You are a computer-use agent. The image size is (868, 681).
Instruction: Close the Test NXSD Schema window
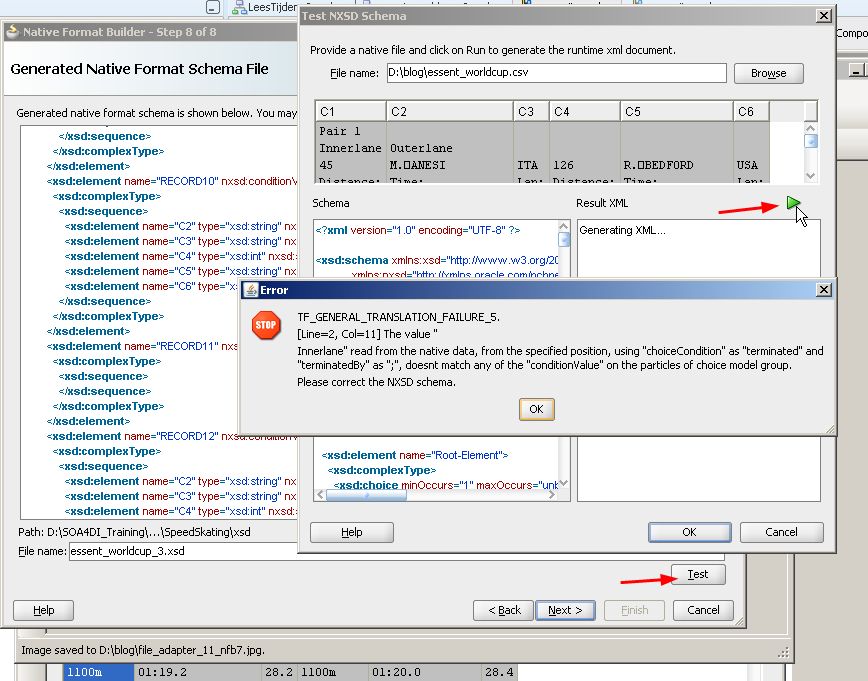(823, 16)
